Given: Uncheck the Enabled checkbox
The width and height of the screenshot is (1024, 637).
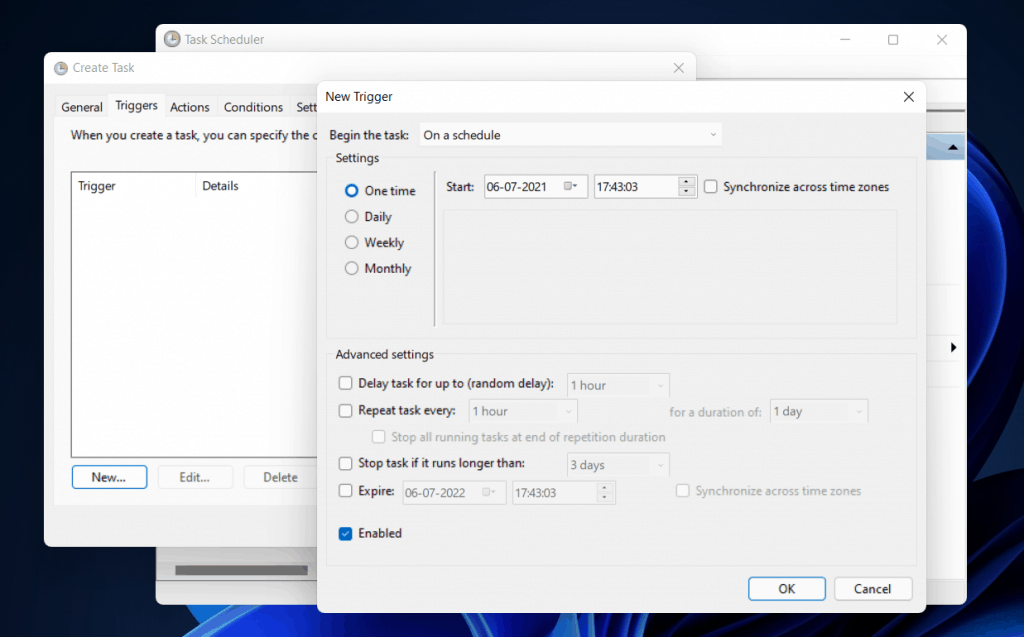Looking at the screenshot, I should [345, 533].
